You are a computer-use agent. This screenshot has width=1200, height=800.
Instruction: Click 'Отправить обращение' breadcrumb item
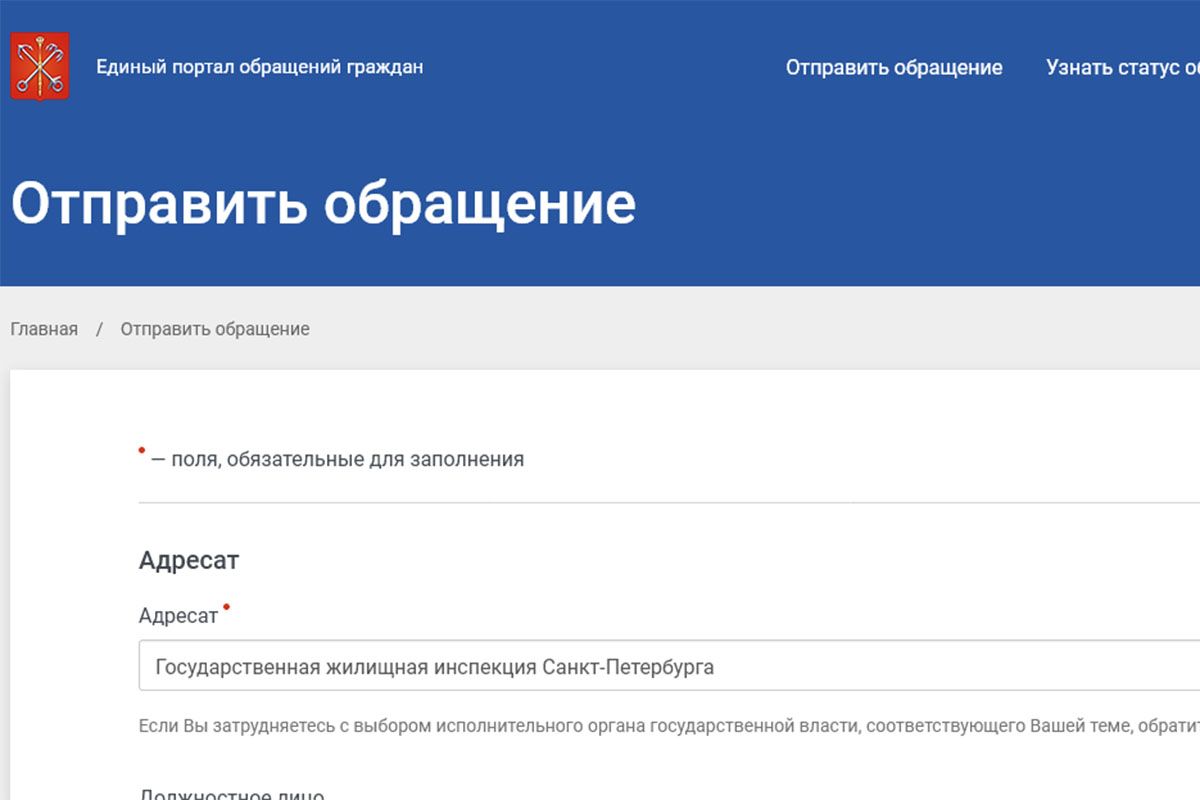(215, 329)
